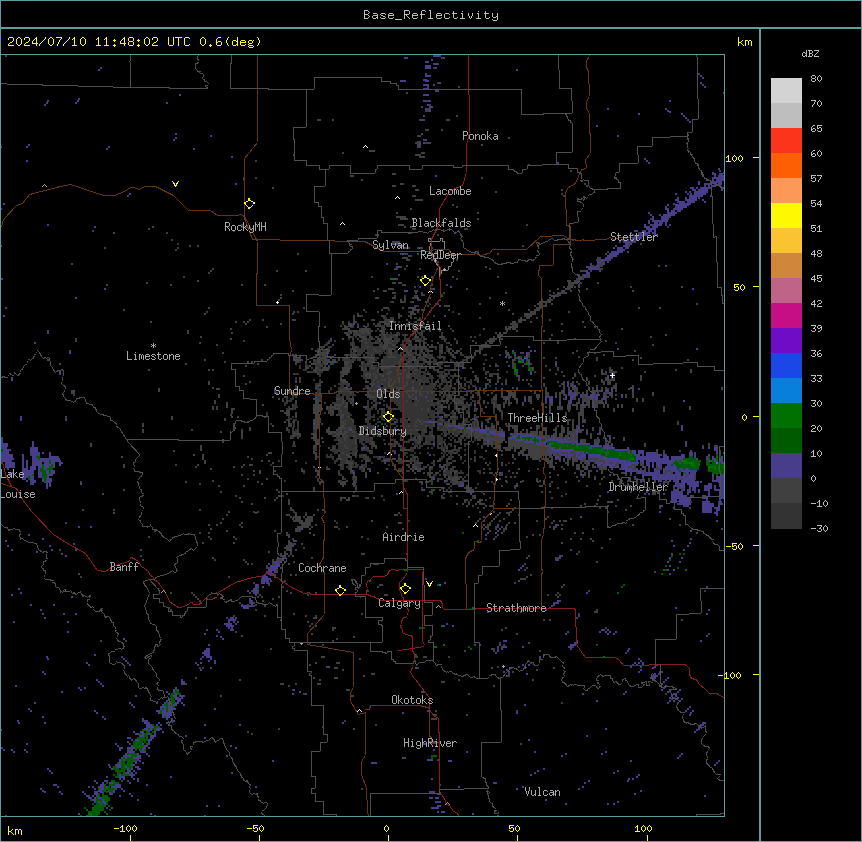Select the light gray 80 dBZ legend swatch
This screenshot has width=862, height=842.
pos(786,90)
